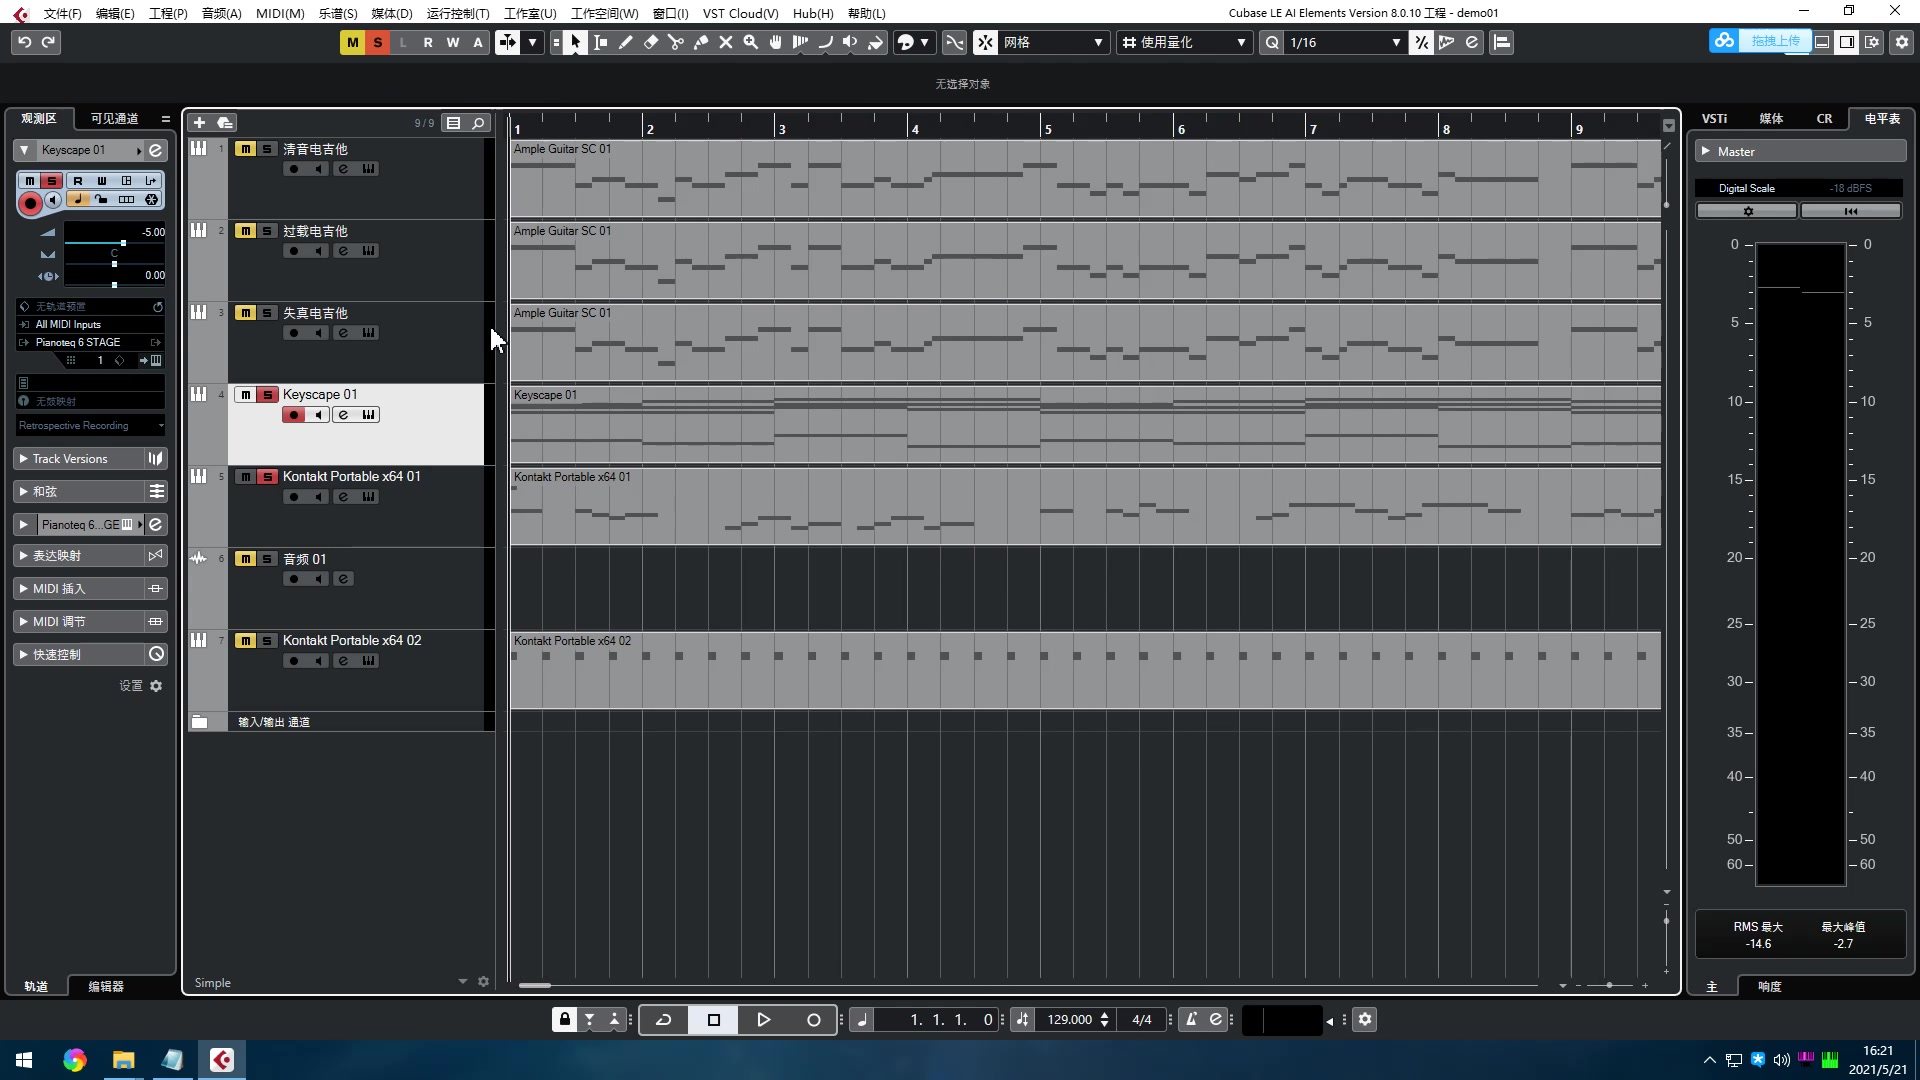
Task: Open the MIDI(M) menu
Action: tap(280, 13)
